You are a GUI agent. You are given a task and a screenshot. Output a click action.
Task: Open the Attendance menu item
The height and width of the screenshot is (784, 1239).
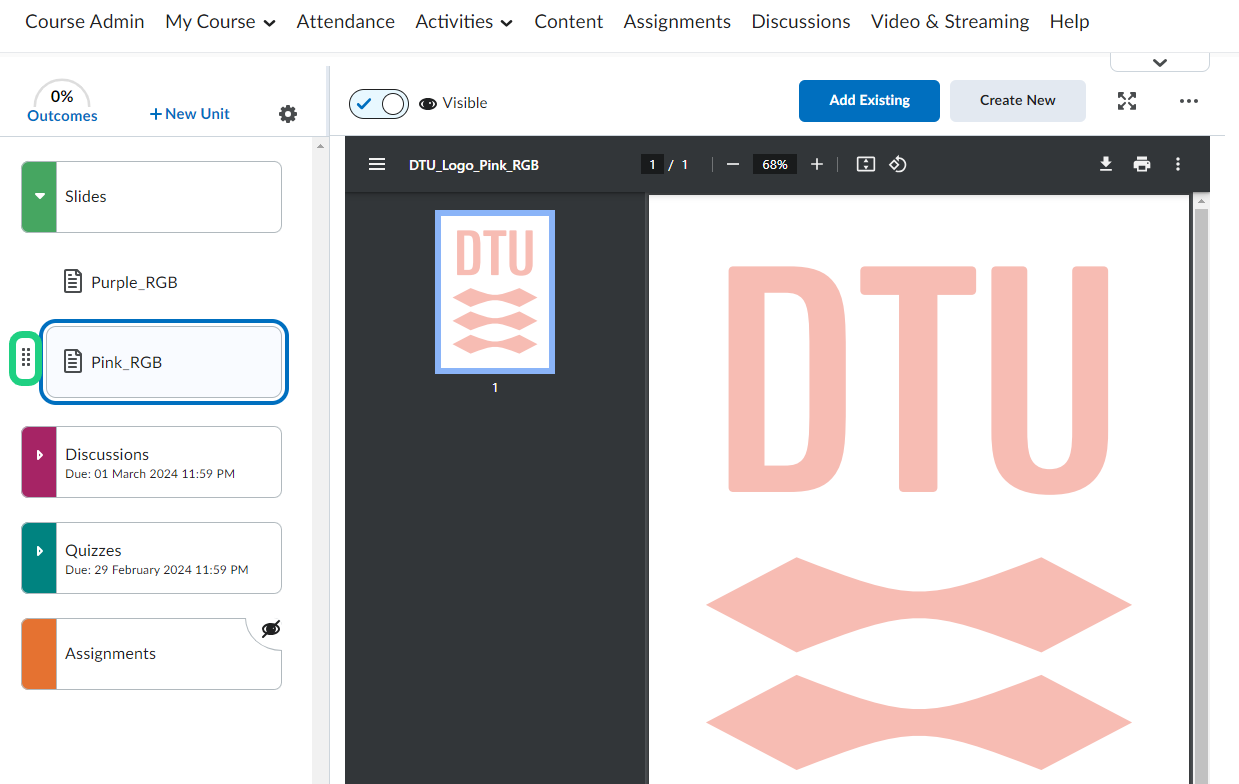pyautogui.click(x=345, y=22)
